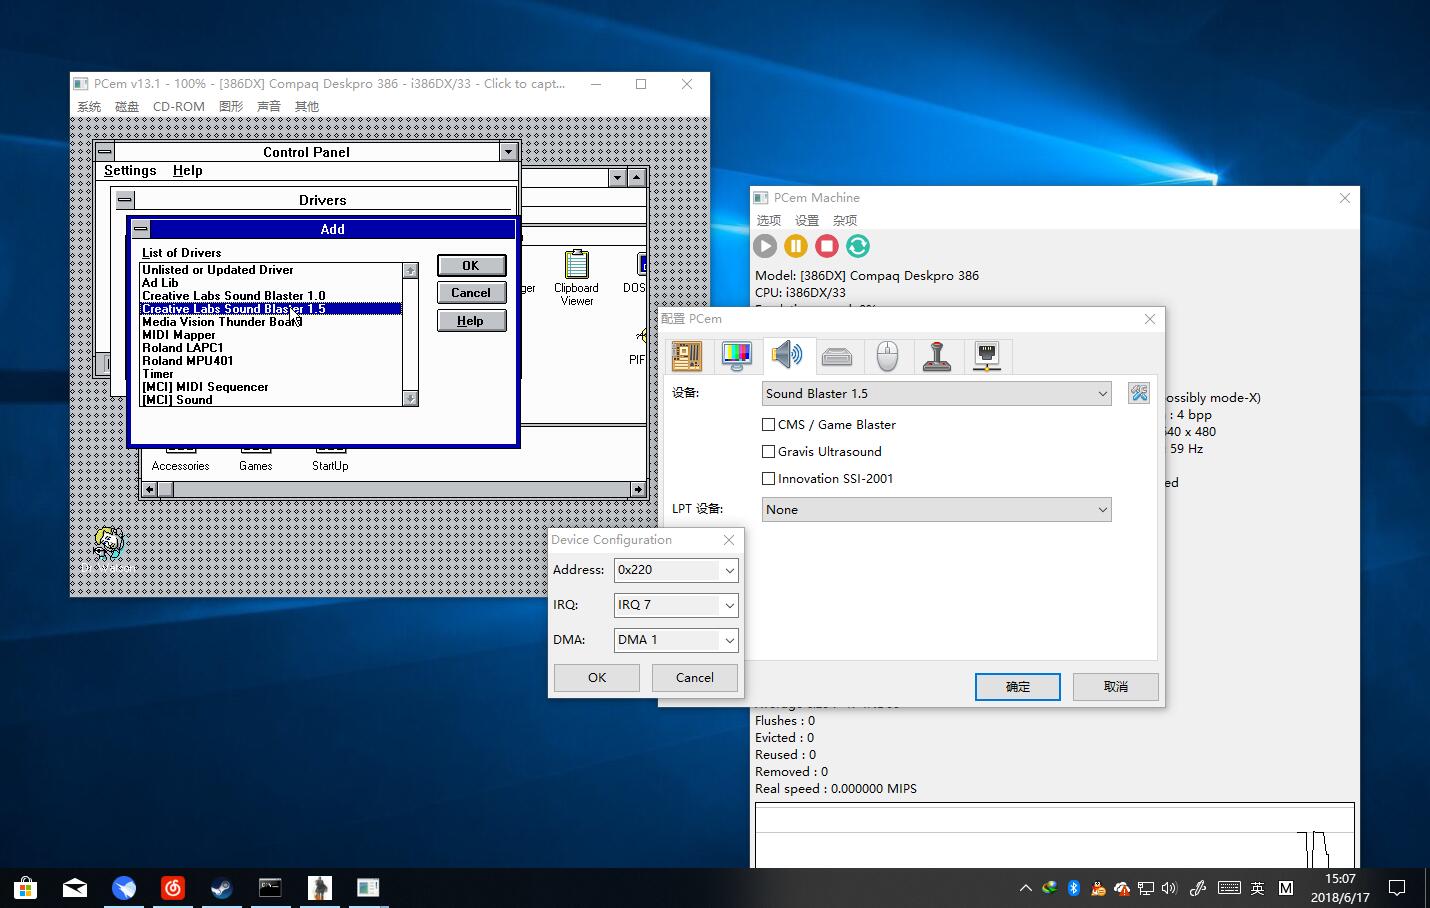The width and height of the screenshot is (1430, 908).
Task: Click the 取消 button in PCem config
Action: click(1116, 686)
